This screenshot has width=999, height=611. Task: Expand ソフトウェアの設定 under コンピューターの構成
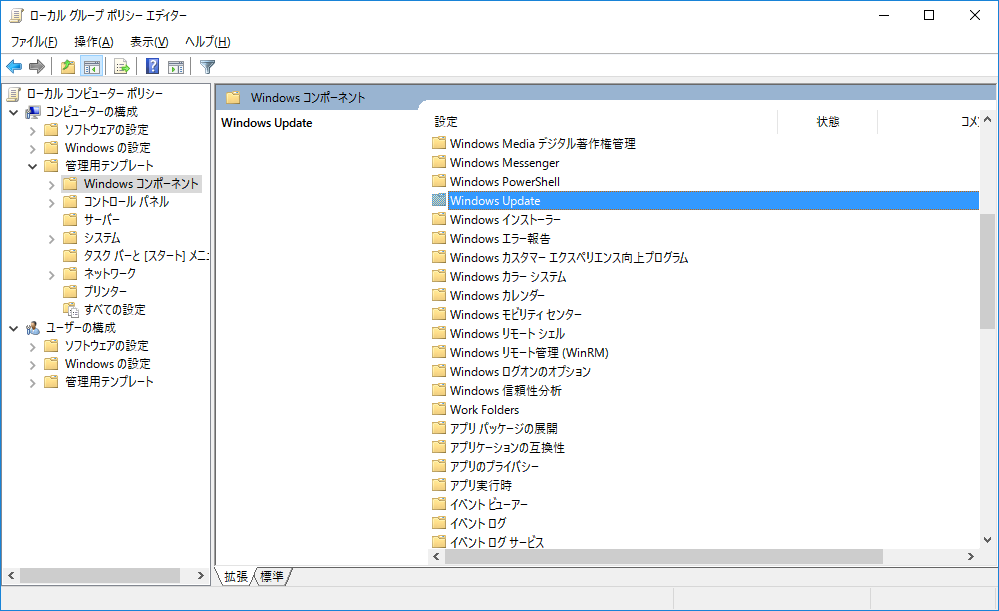point(32,131)
